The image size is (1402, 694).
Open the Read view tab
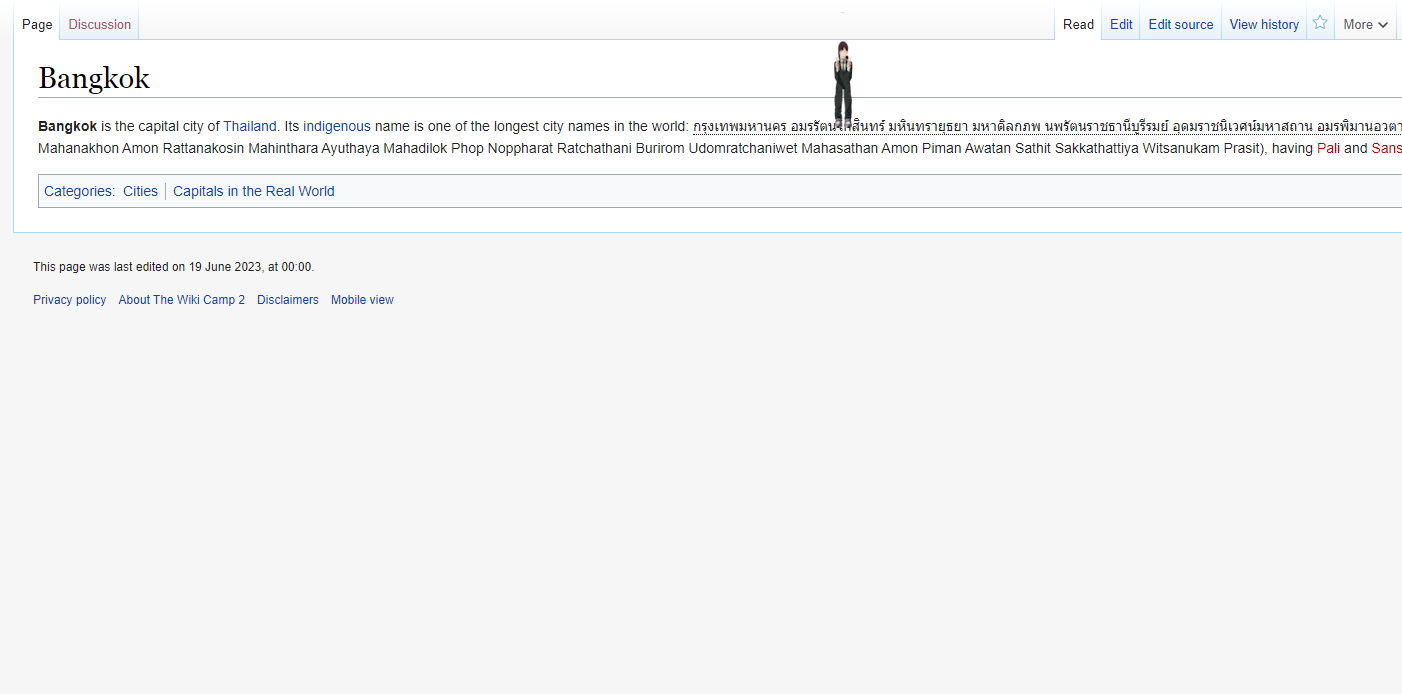point(1078,25)
